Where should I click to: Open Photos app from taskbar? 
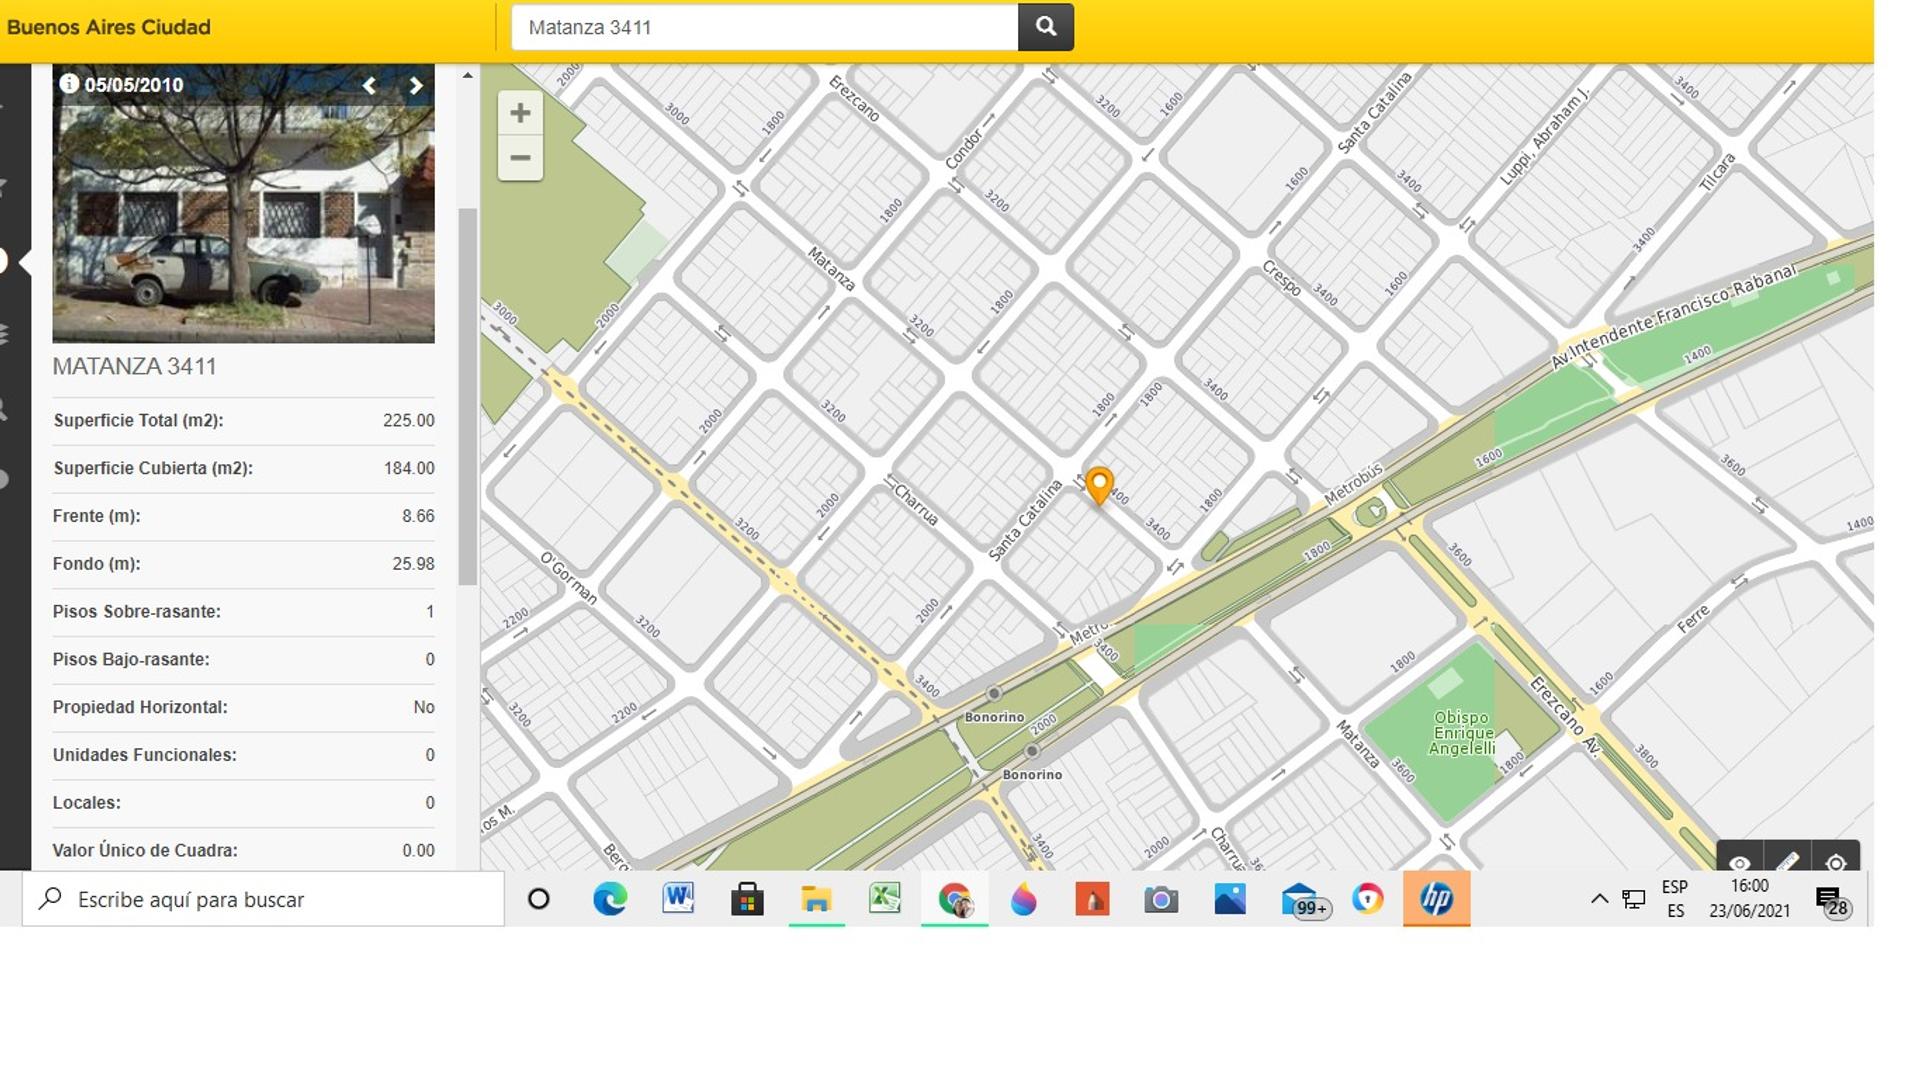tap(1230, 899)
